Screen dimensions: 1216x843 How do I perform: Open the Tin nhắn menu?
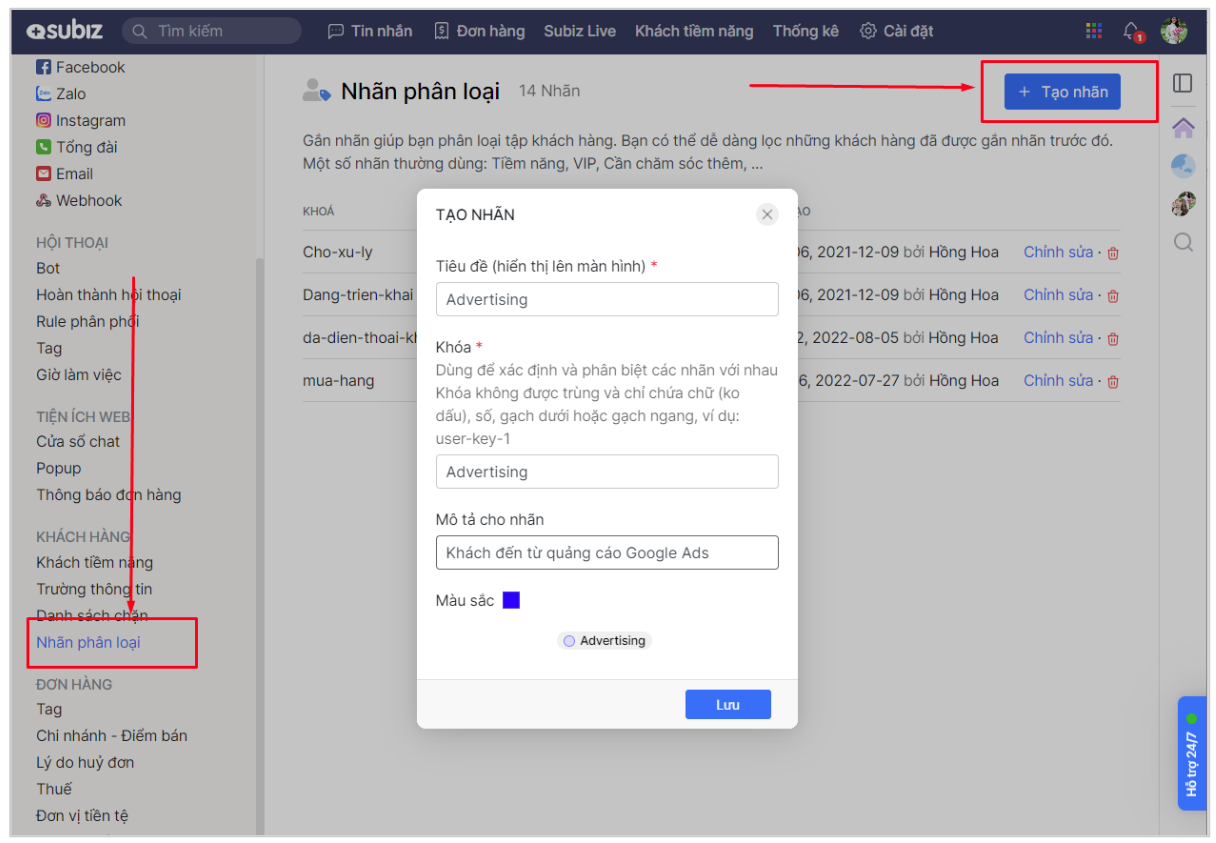pos(370,31)
